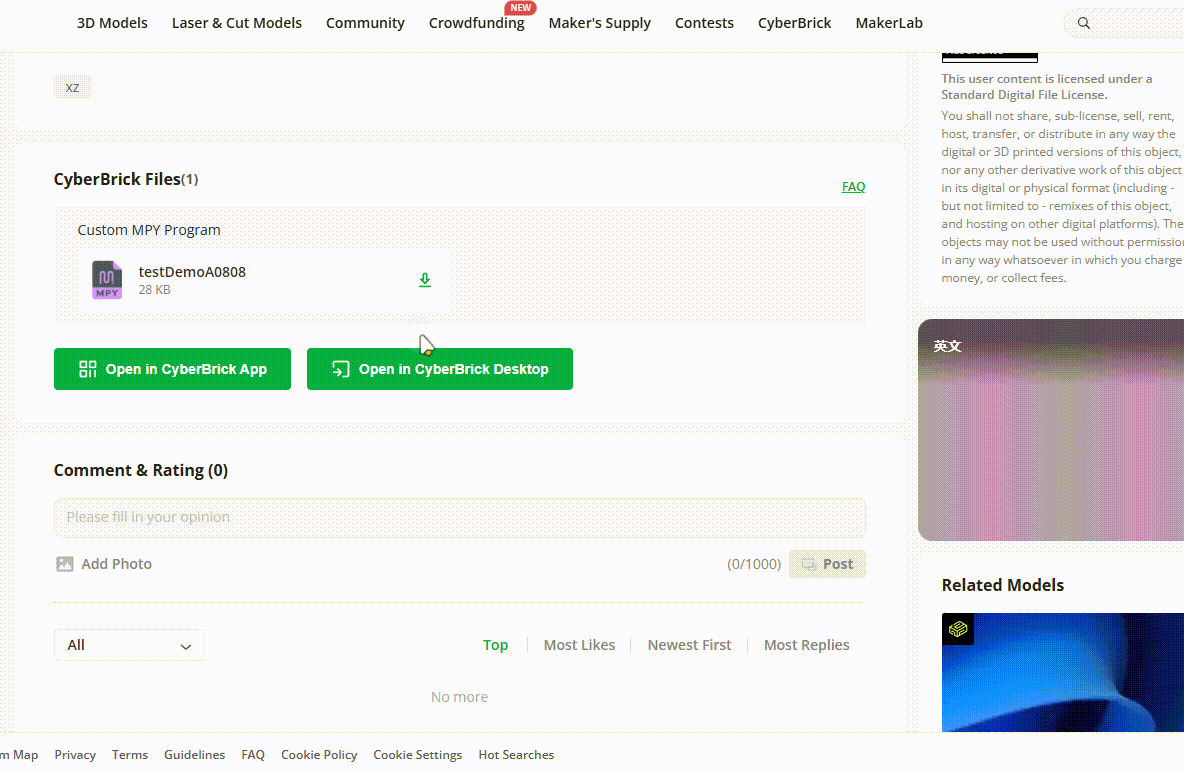Open Hot Searches footer link
The image size is (1184, 770).
click(x=516, y=755)
